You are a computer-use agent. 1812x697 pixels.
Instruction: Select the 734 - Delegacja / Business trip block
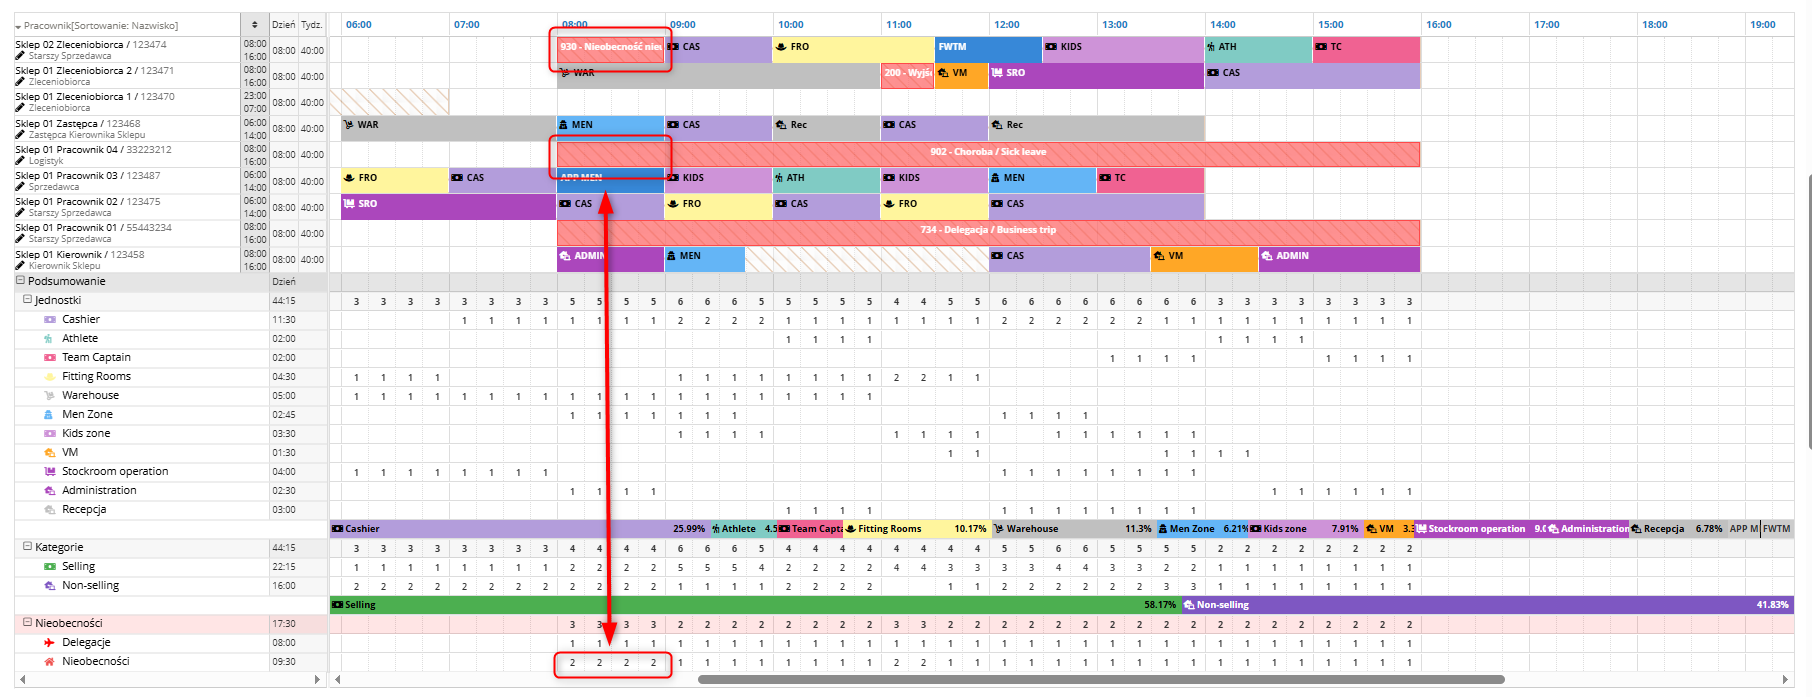coord(988,231)
